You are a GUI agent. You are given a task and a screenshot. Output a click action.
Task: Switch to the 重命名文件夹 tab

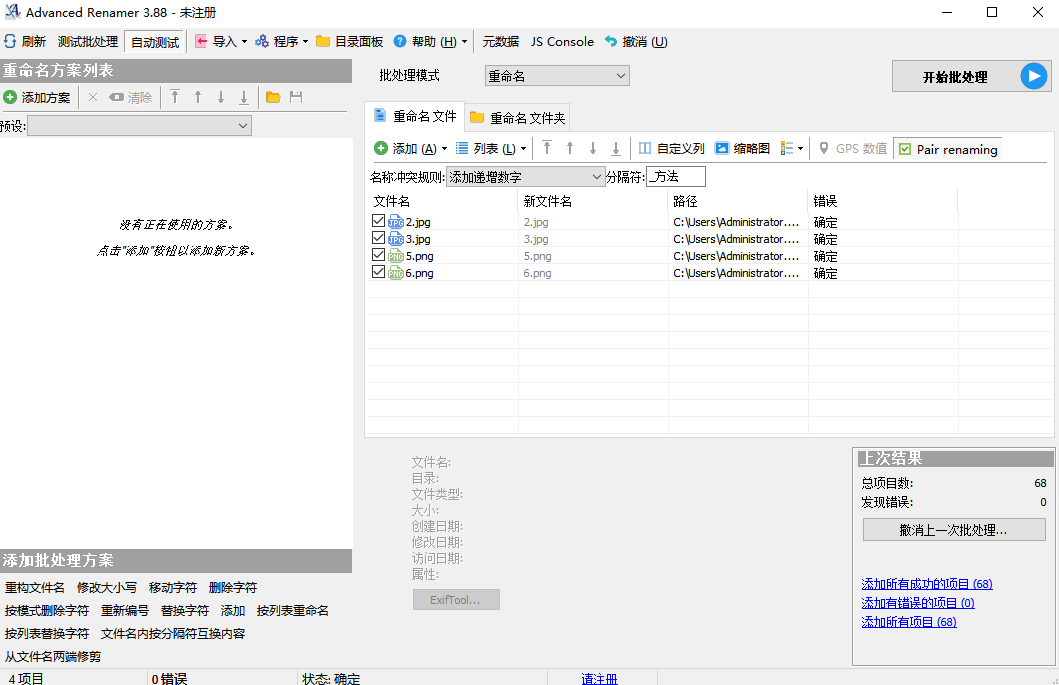click(x=516, y=116)
